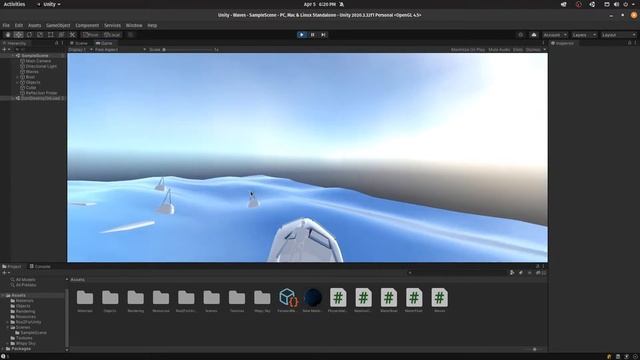Collapse the SampleScene hierarchy node
This screenshot has height=360, width=640.
13,56
